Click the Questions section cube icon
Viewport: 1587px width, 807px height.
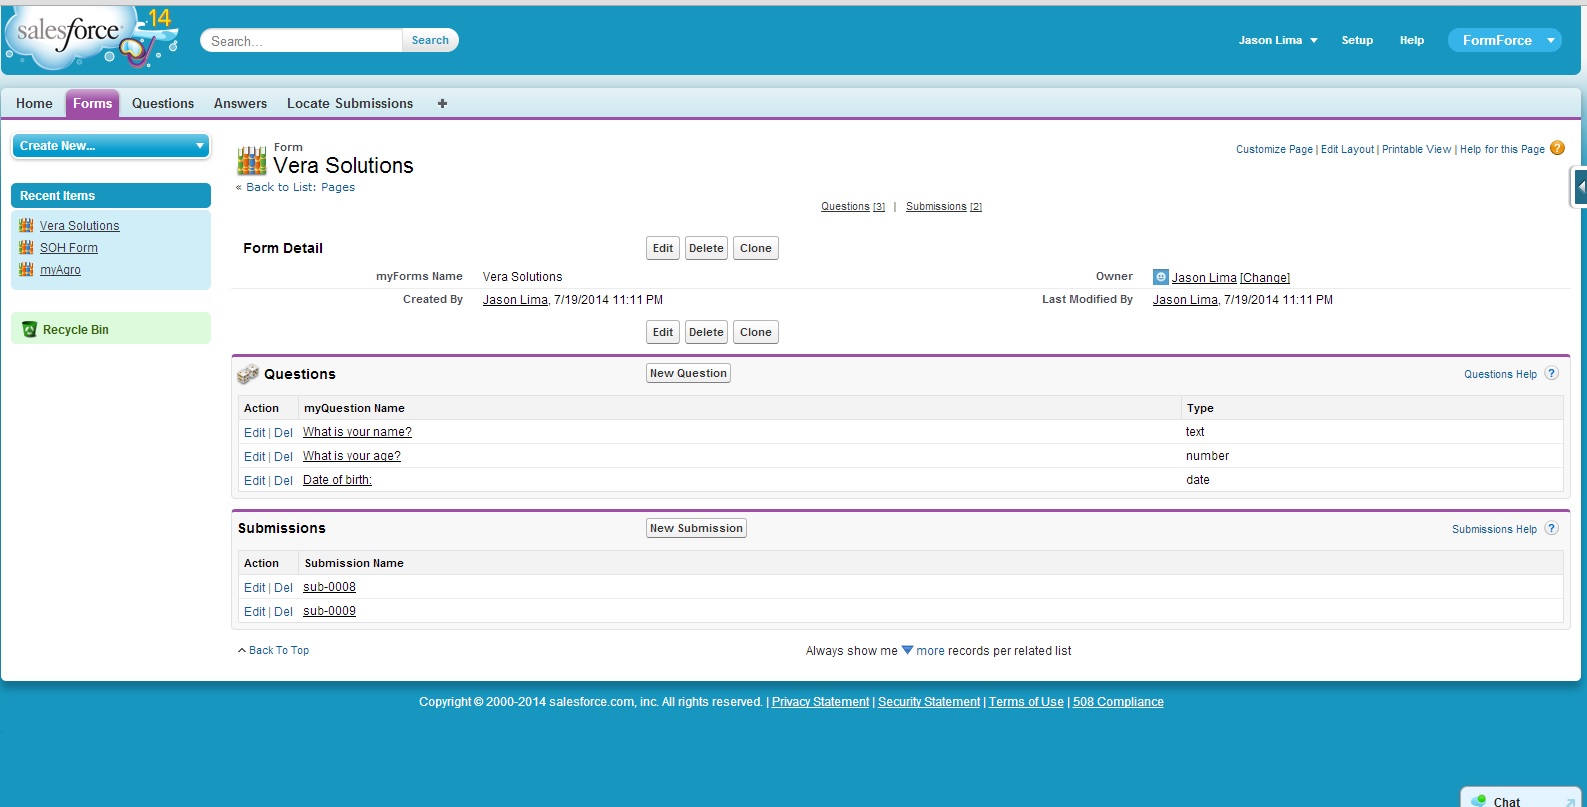[x=248, y=374]
